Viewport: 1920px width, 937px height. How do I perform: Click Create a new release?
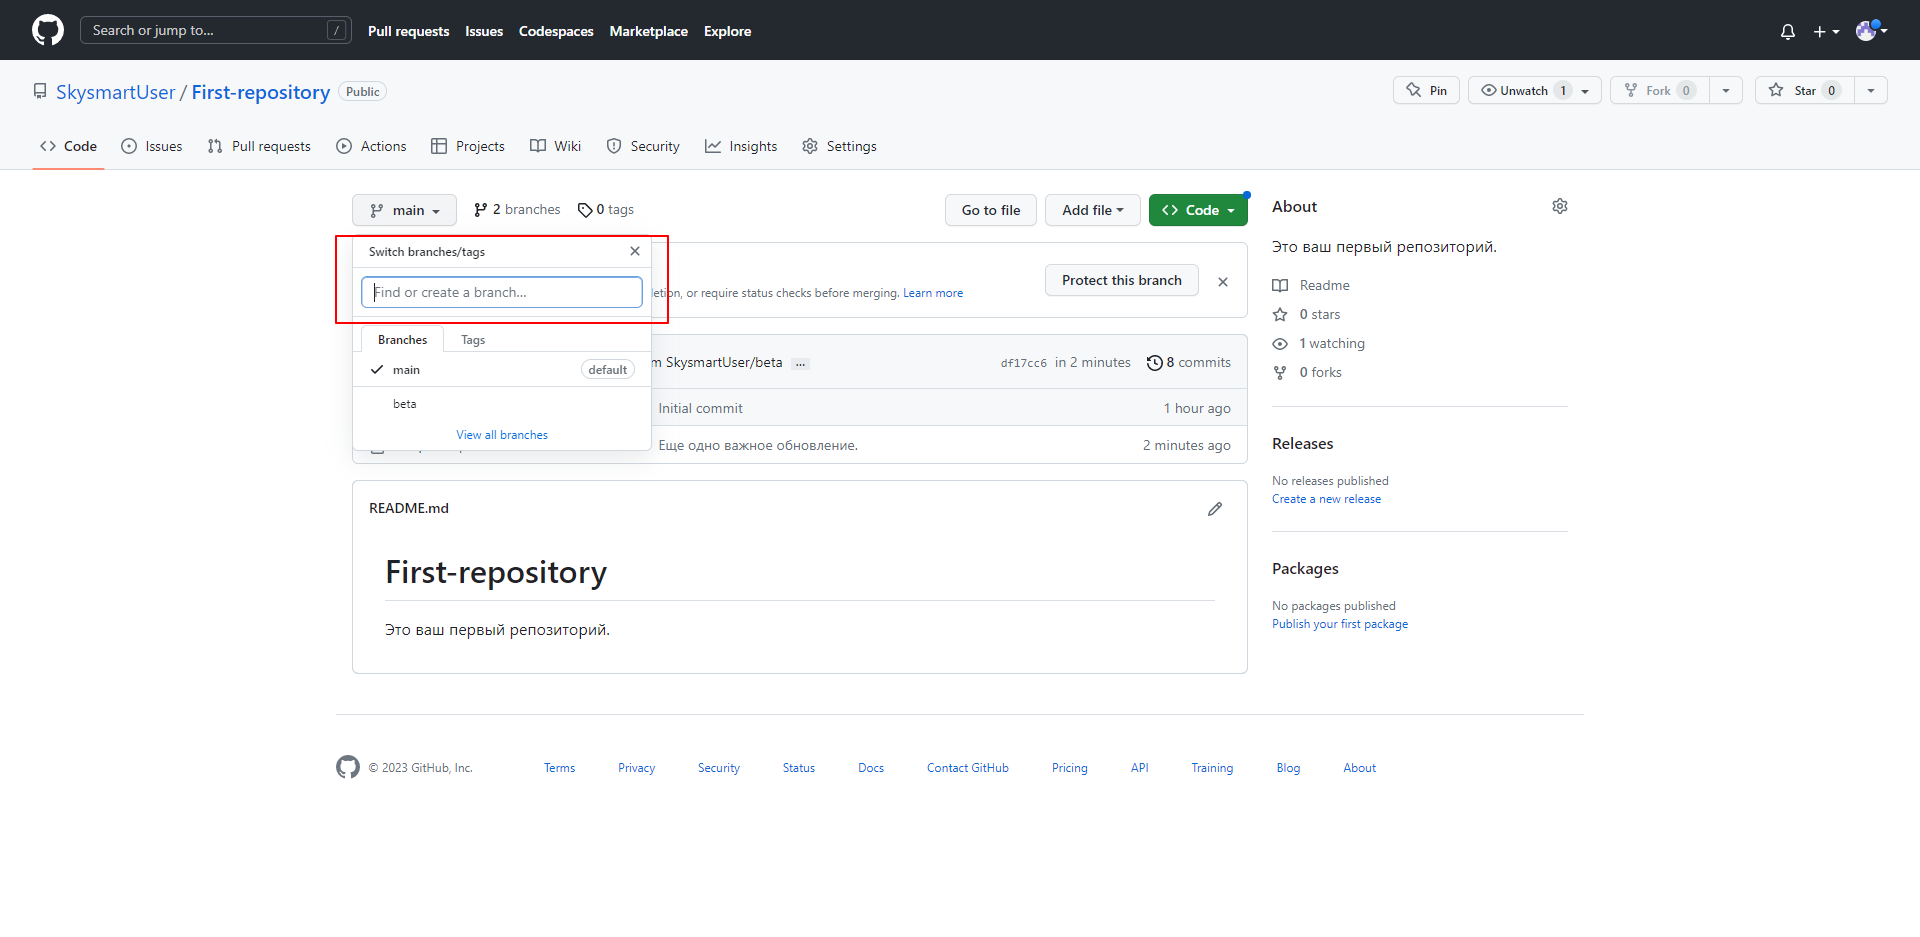[x=1326, y=499]
